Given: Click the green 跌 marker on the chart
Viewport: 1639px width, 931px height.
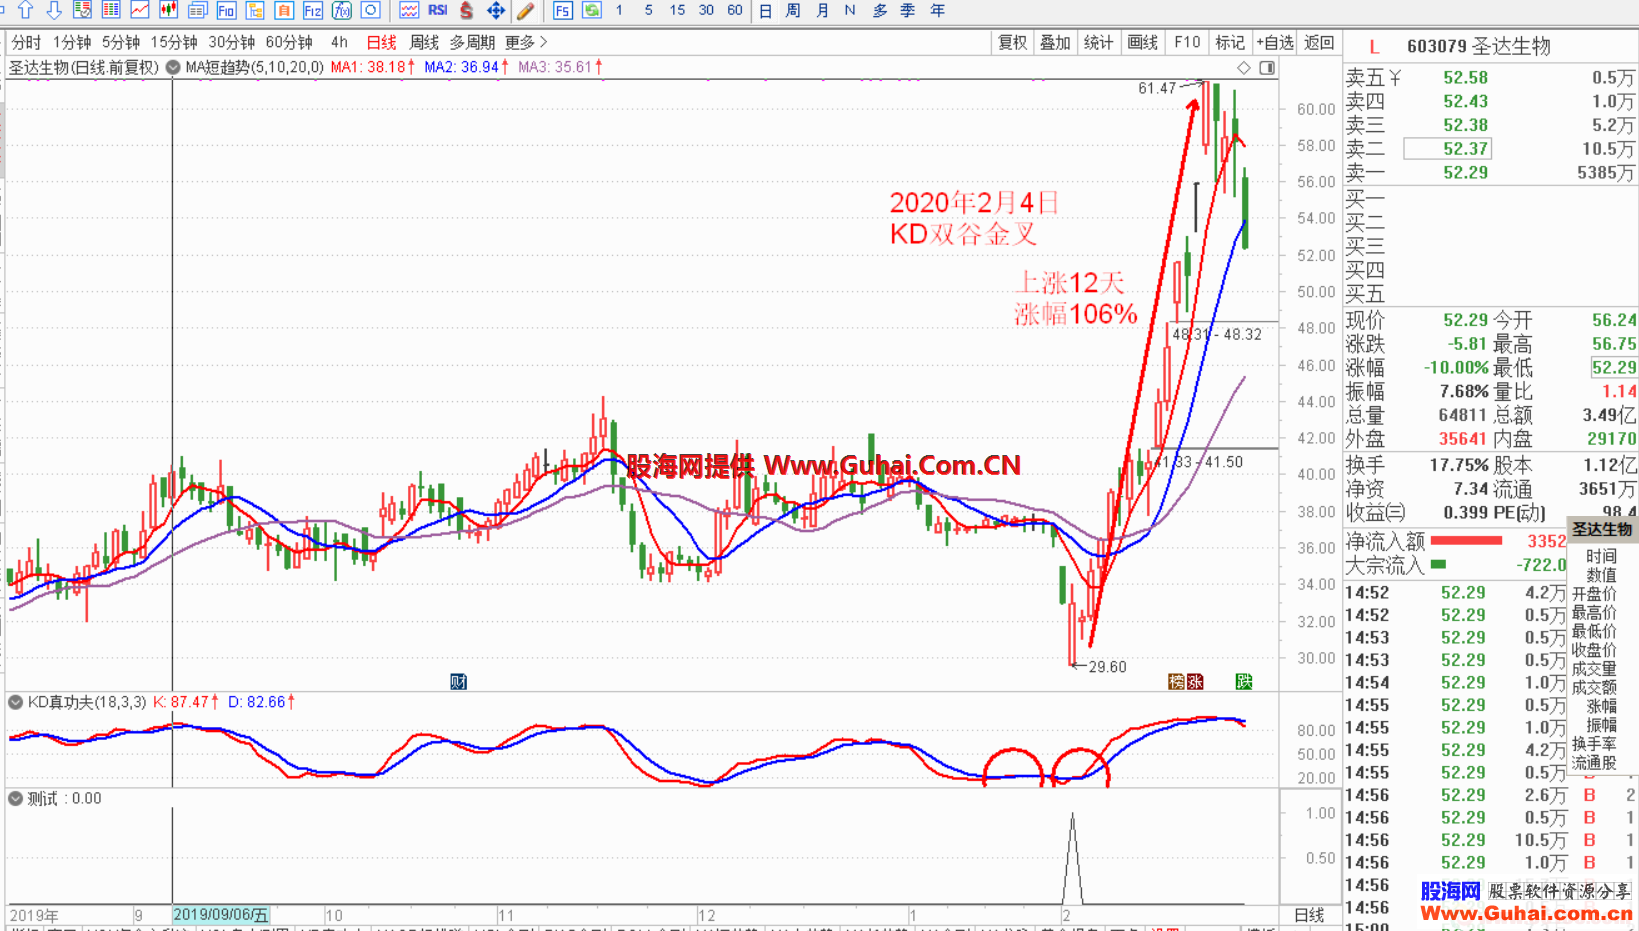Looking at the screenshot, I should pos(1243,681).
